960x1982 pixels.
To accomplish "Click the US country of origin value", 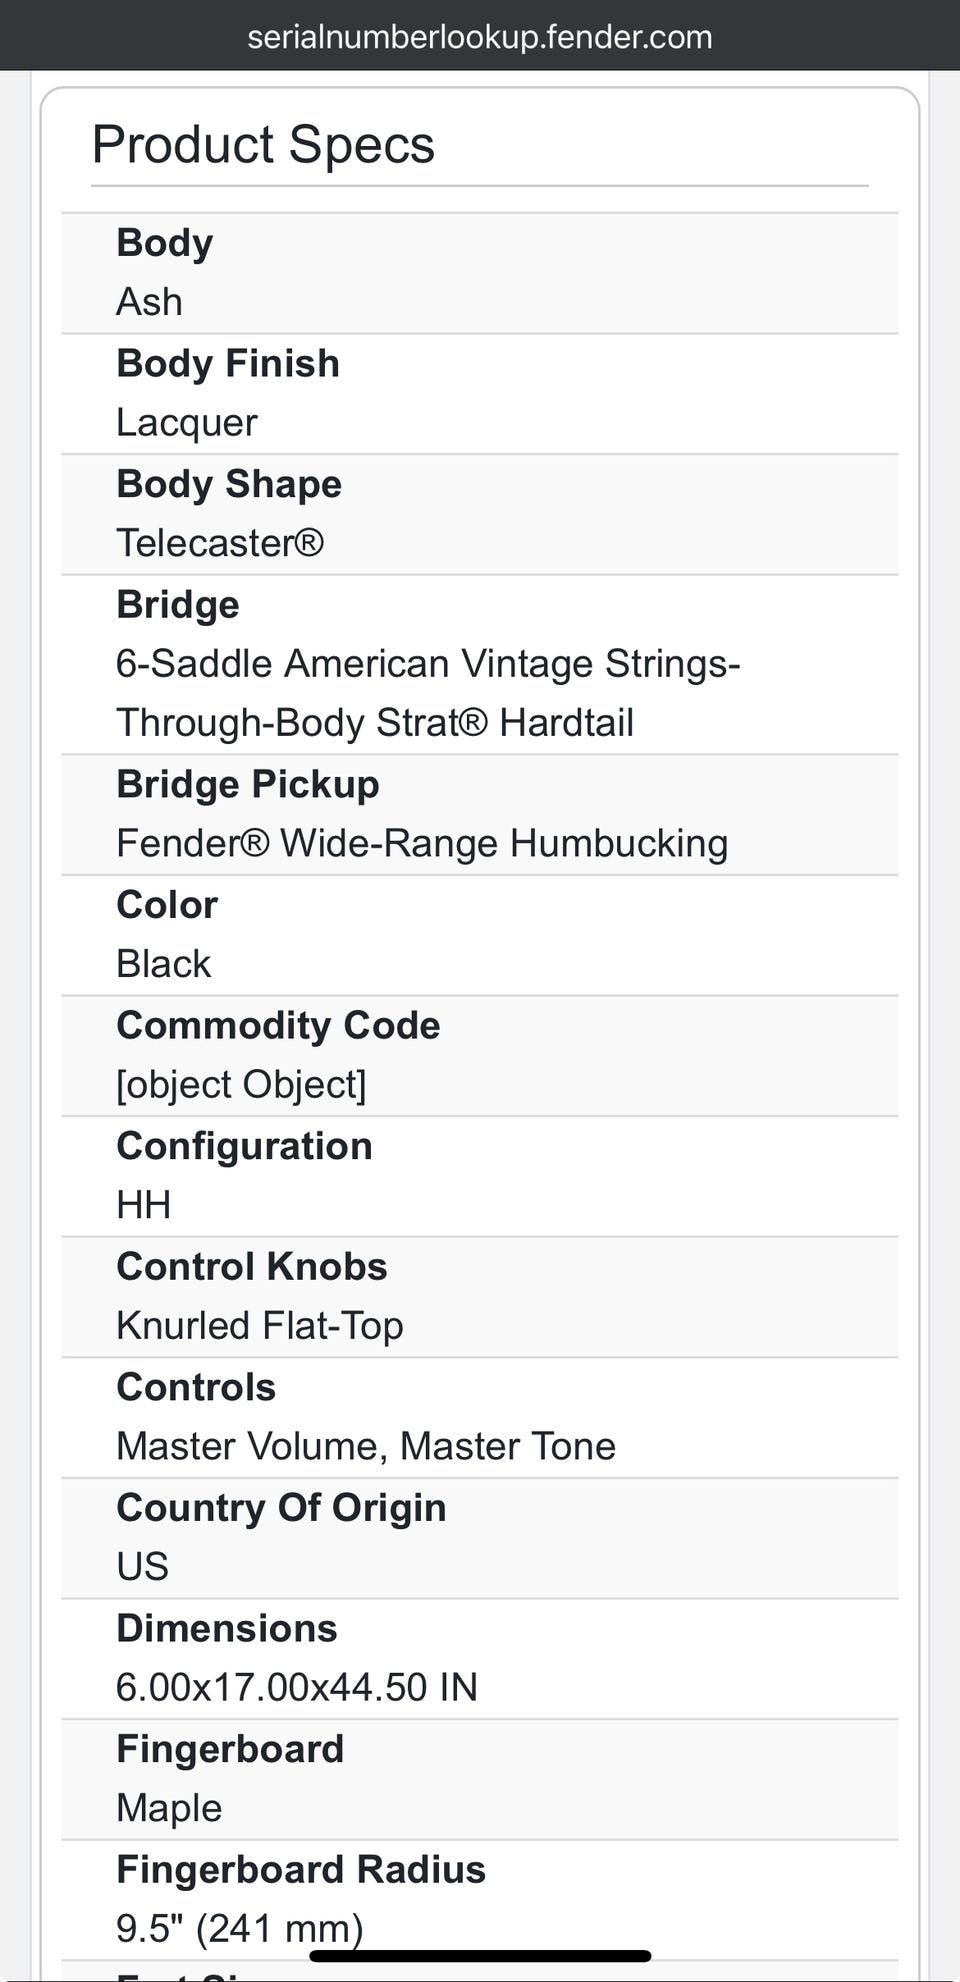I will [x=142, y=1566].
